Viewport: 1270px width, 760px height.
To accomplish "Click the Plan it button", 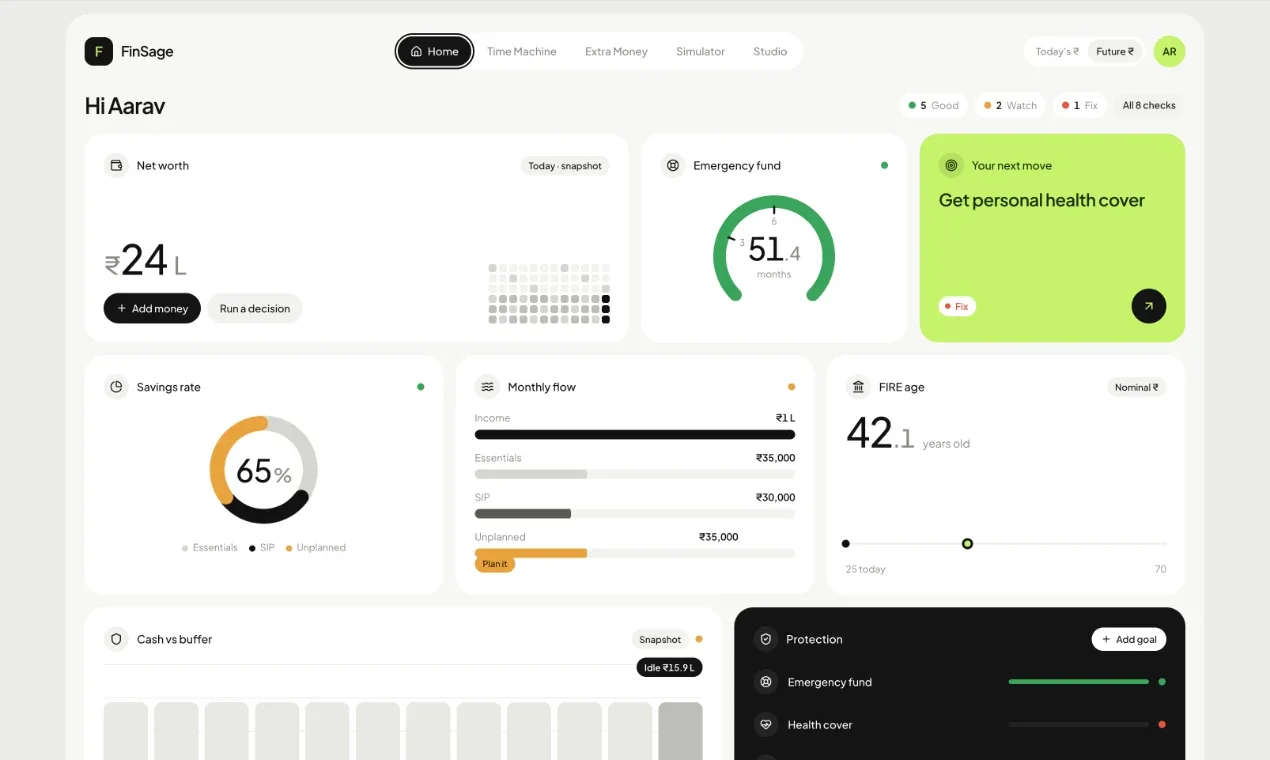I will [x=495, y=564].
